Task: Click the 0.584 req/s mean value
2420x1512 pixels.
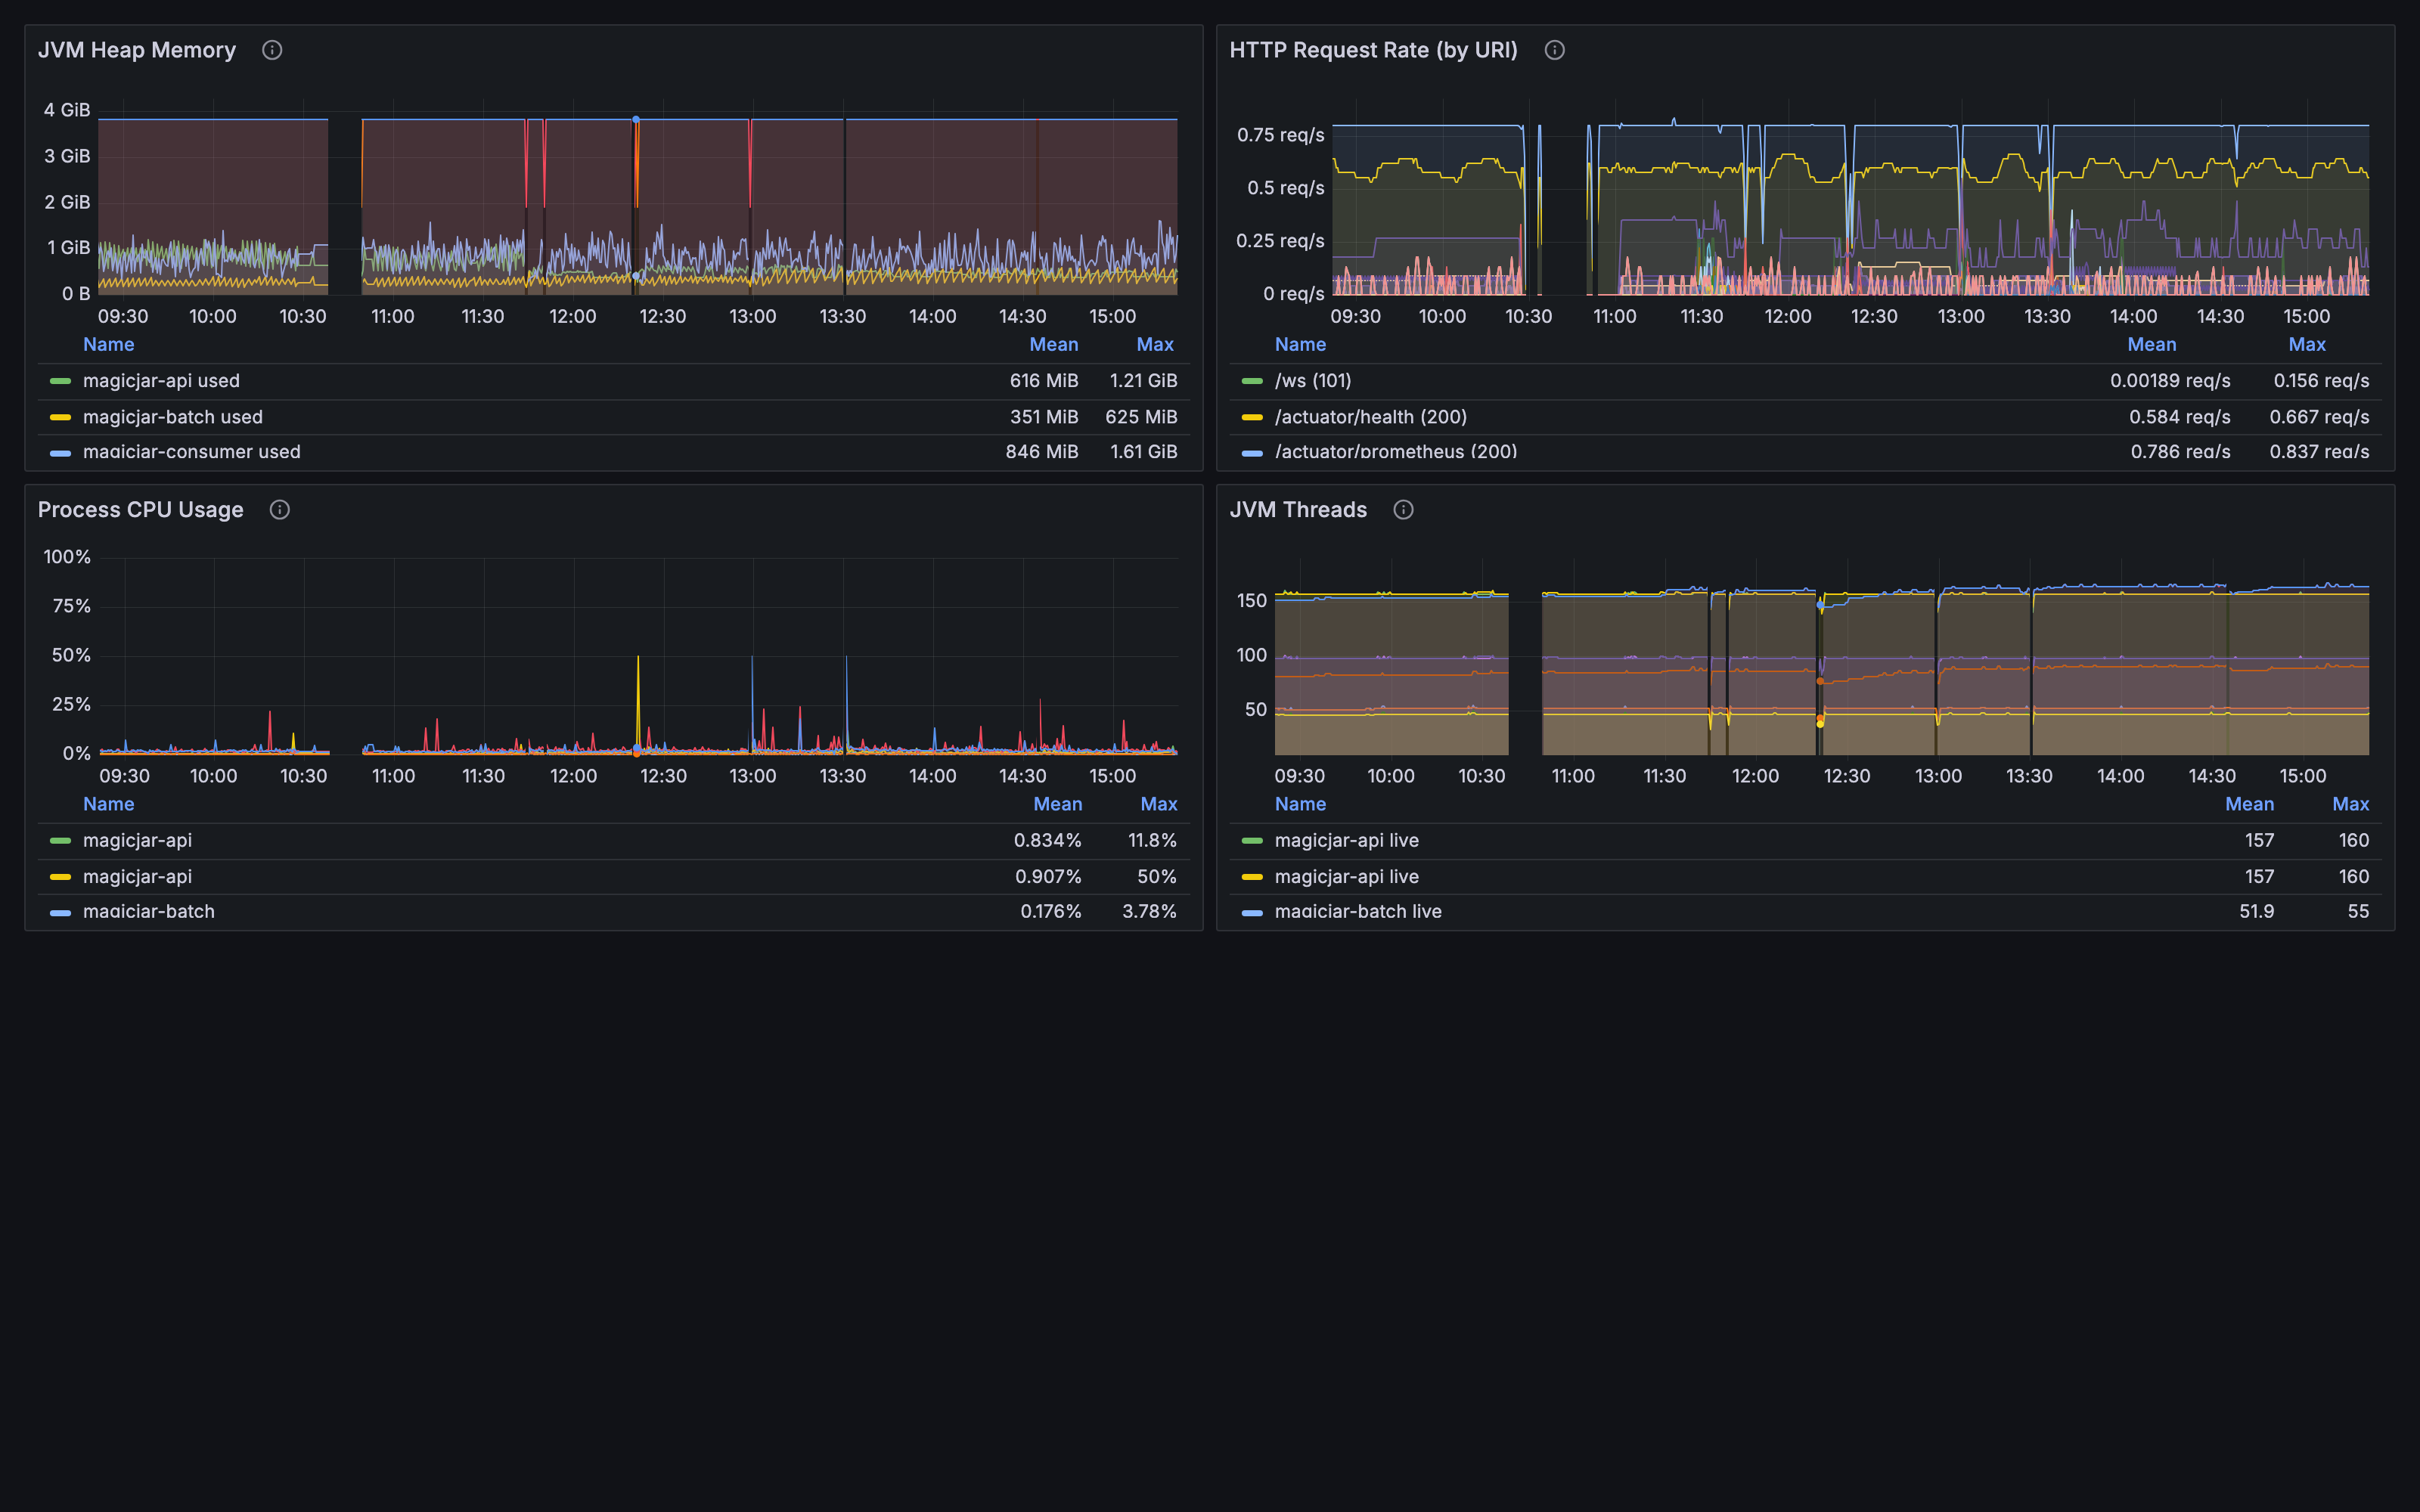Action: click(2179, 417)
